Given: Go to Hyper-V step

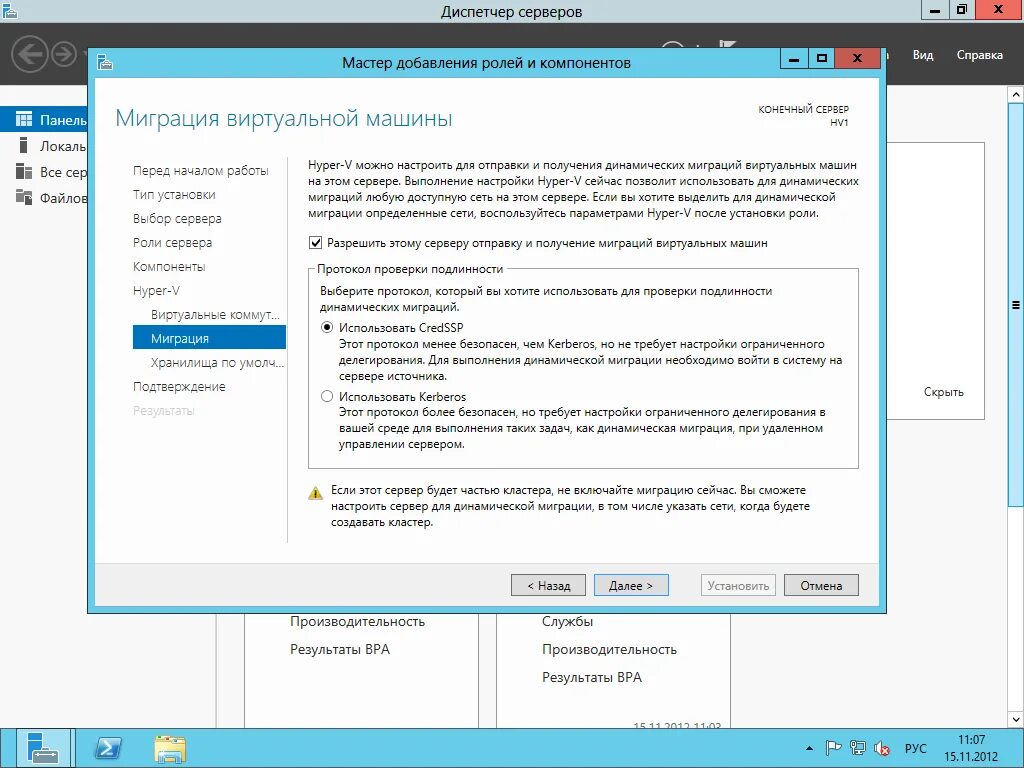Looking at the screenshot, I should tap(156, 291).
